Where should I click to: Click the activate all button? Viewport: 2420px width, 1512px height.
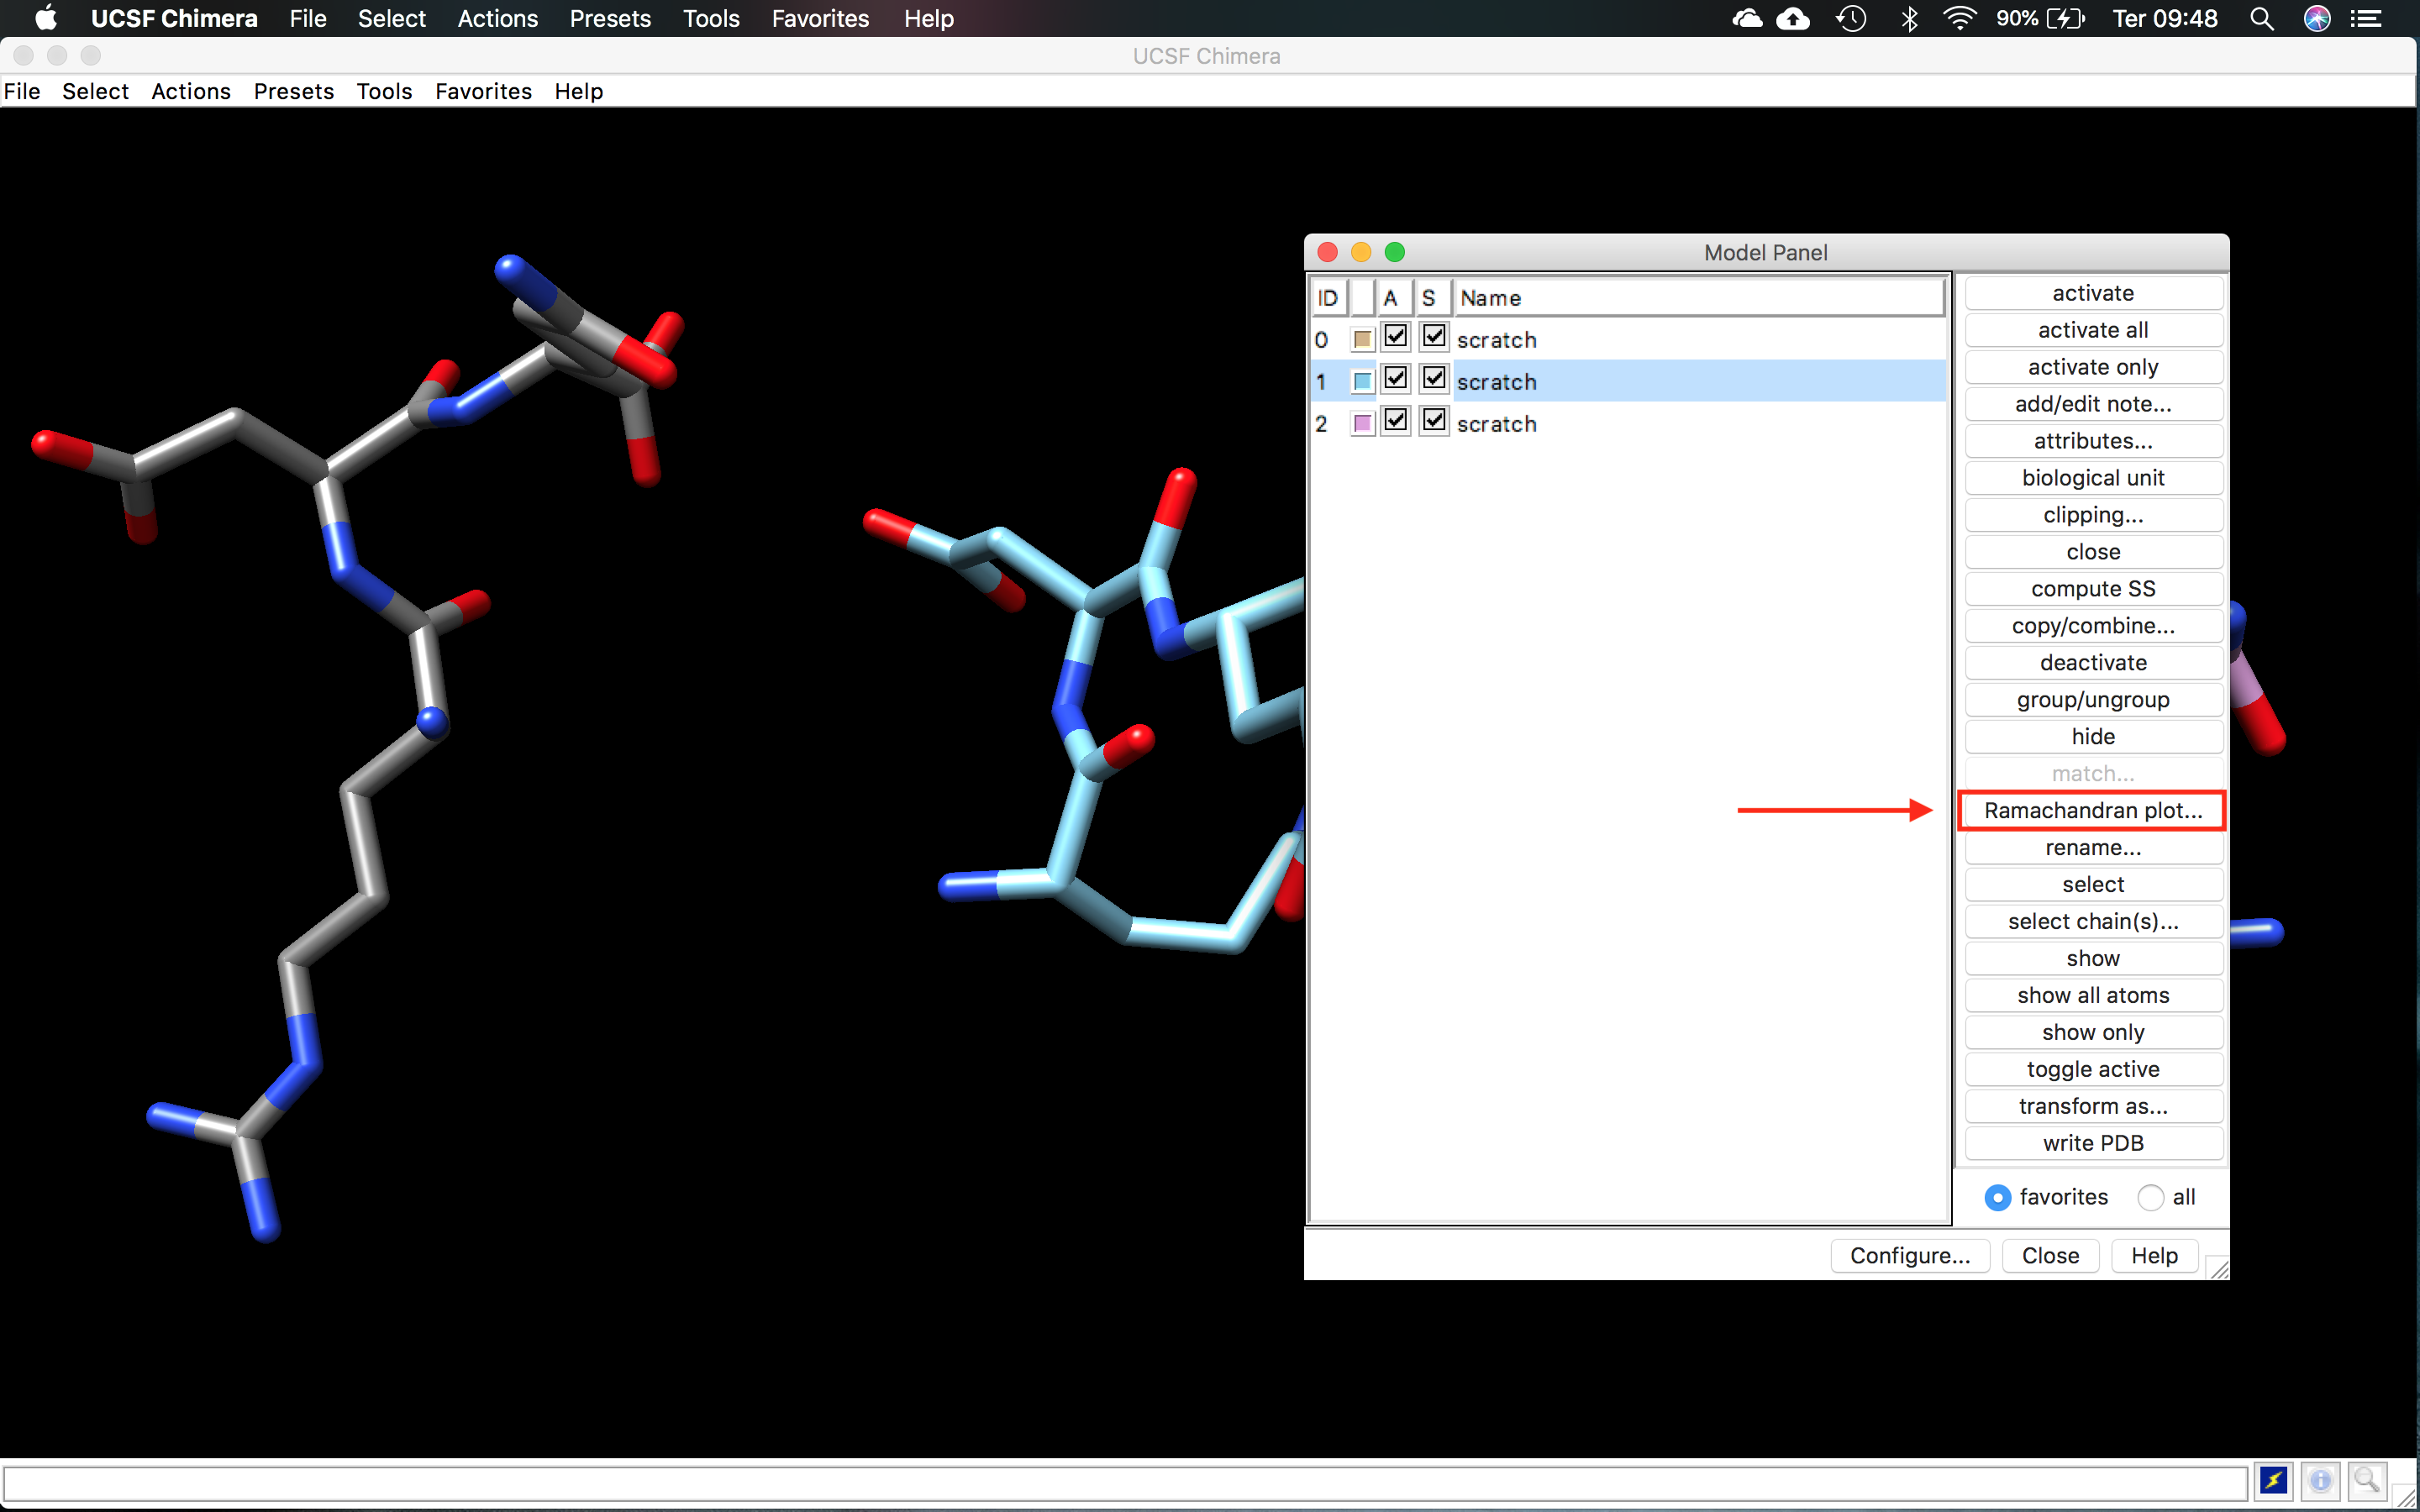click(2093, 330)
